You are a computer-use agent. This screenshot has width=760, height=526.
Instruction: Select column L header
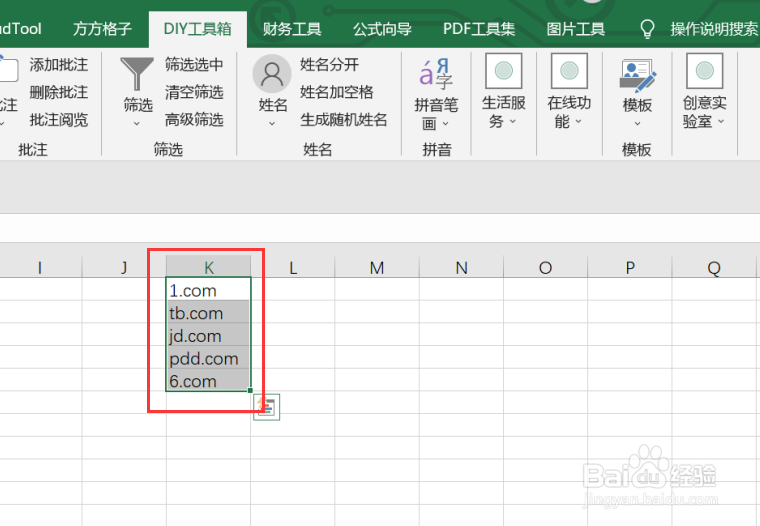(x=293, y=267)
